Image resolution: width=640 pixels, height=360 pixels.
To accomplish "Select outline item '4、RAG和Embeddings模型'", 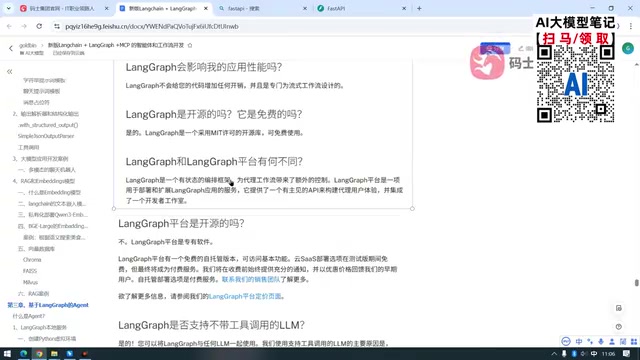I will click(x=44, y=181).
